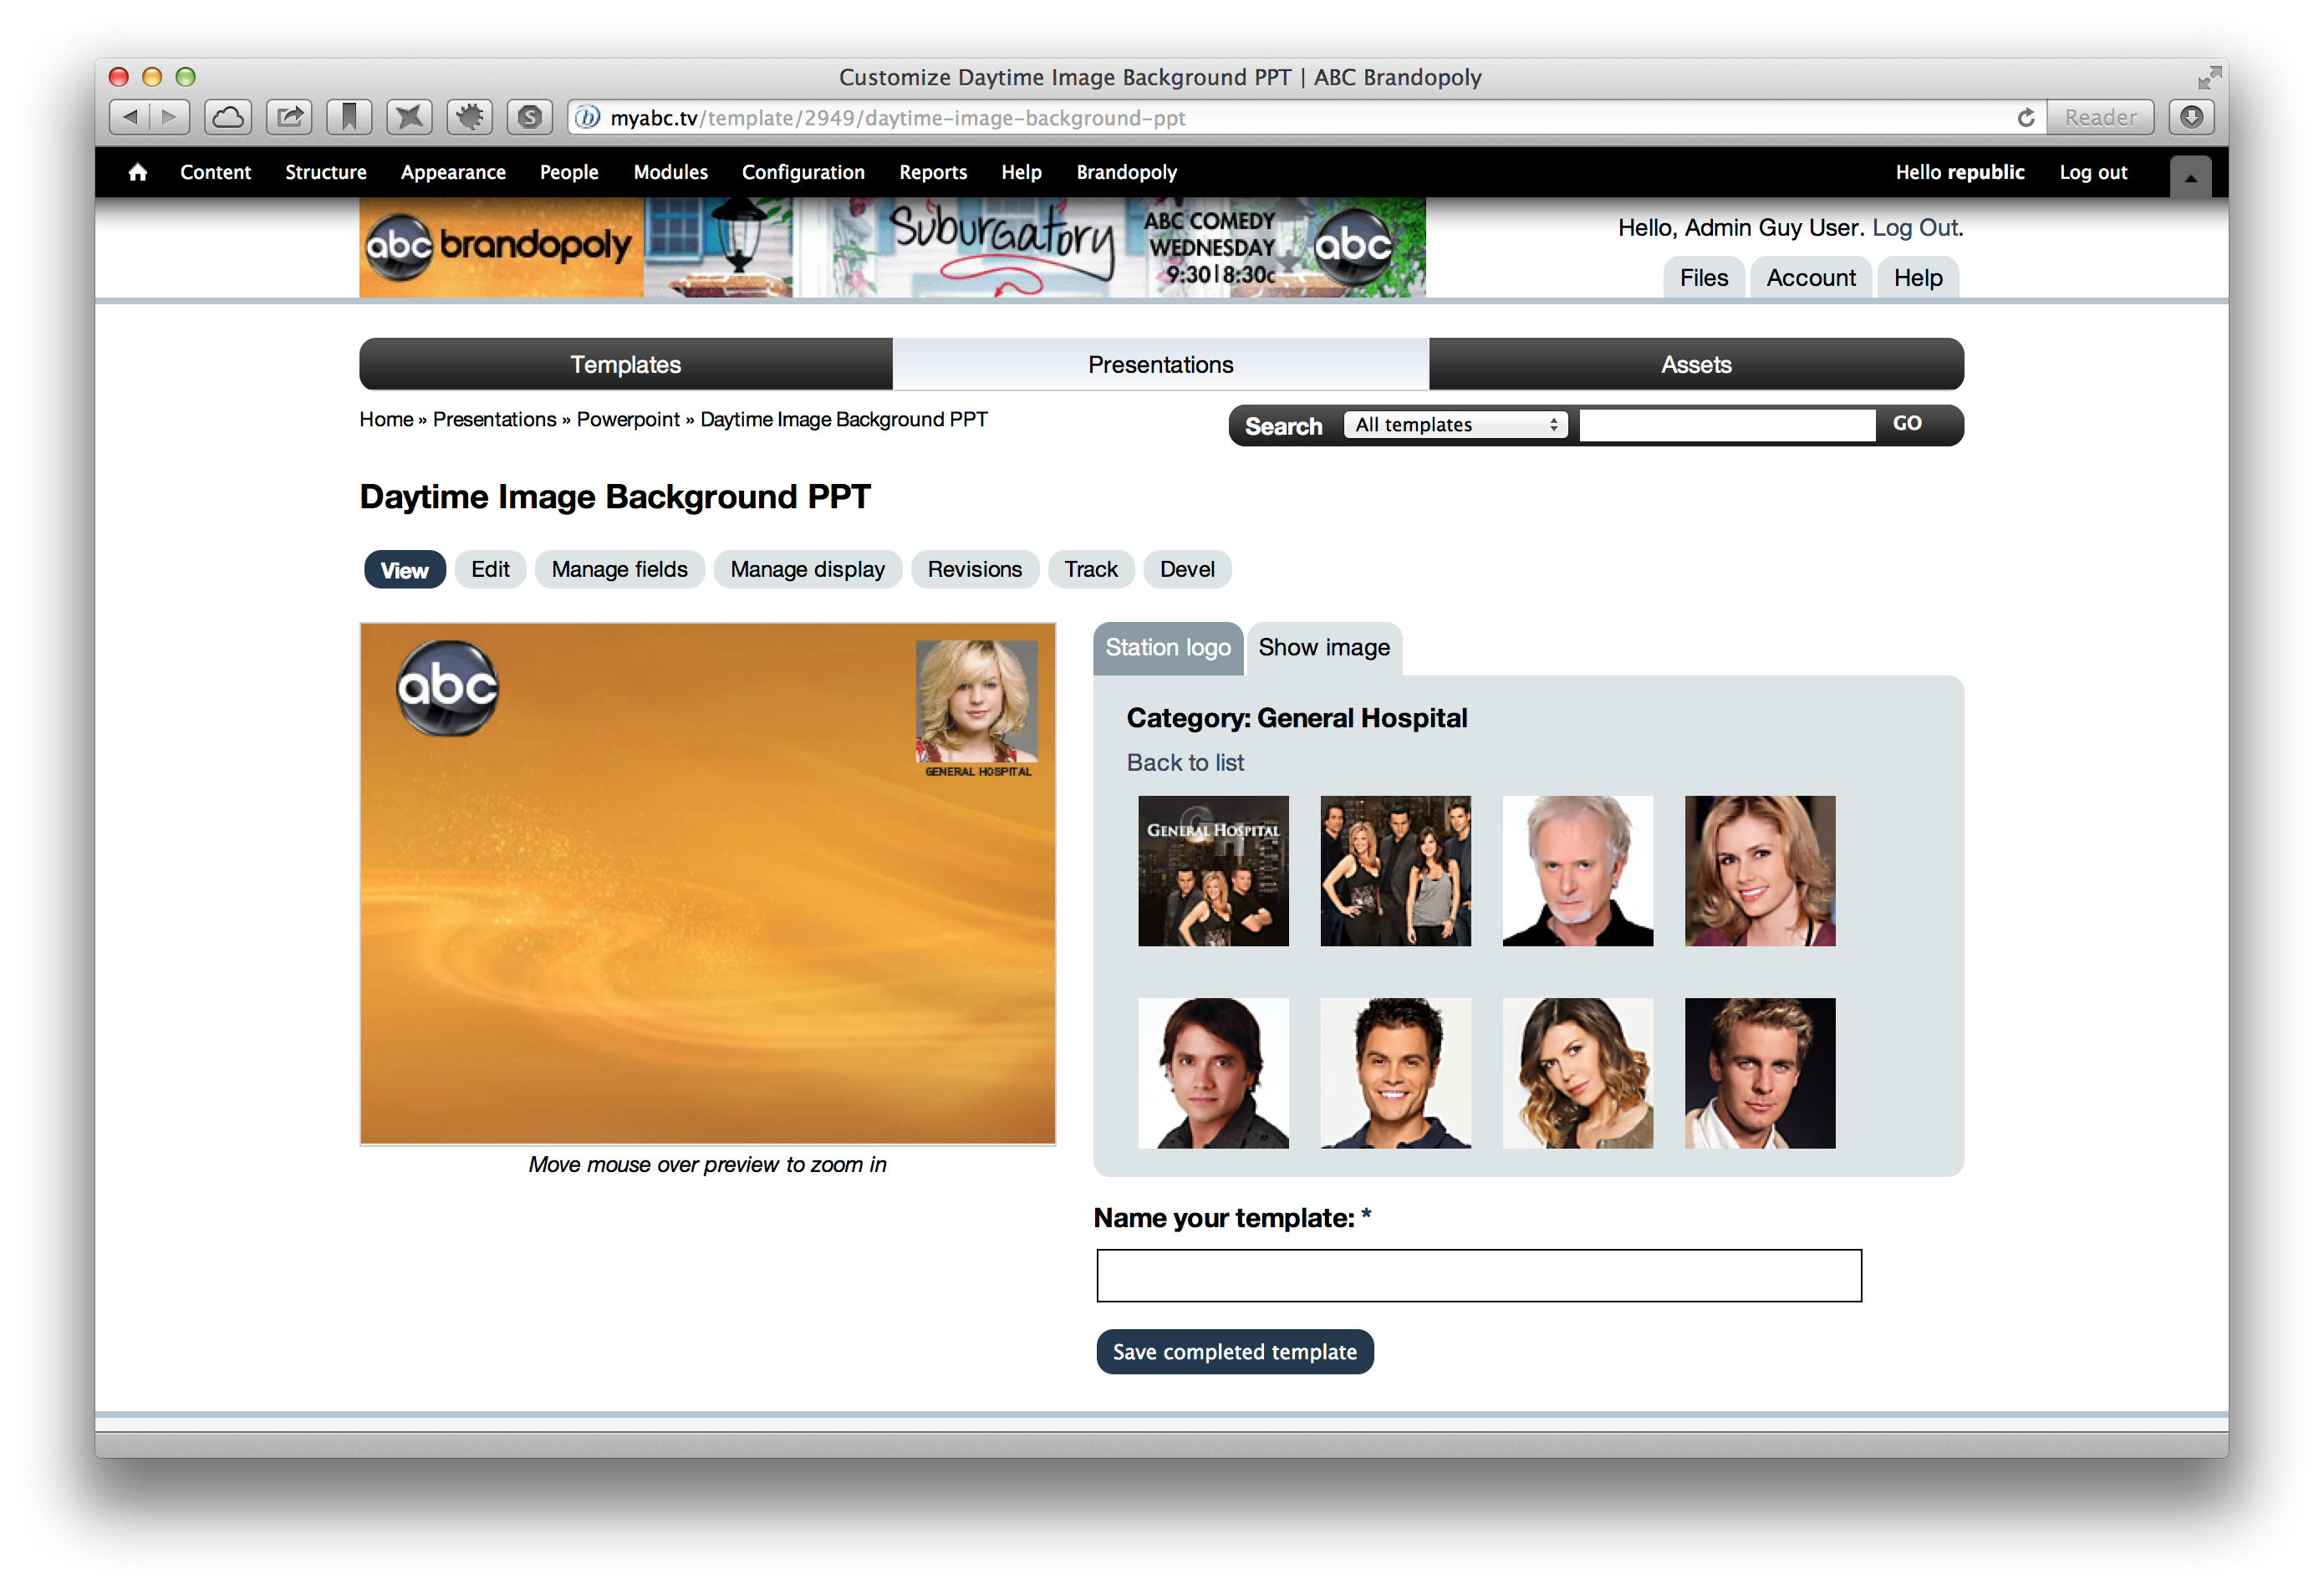Select the View tab
Viewport: 2324px width, 1590px height.
point(404,569)
